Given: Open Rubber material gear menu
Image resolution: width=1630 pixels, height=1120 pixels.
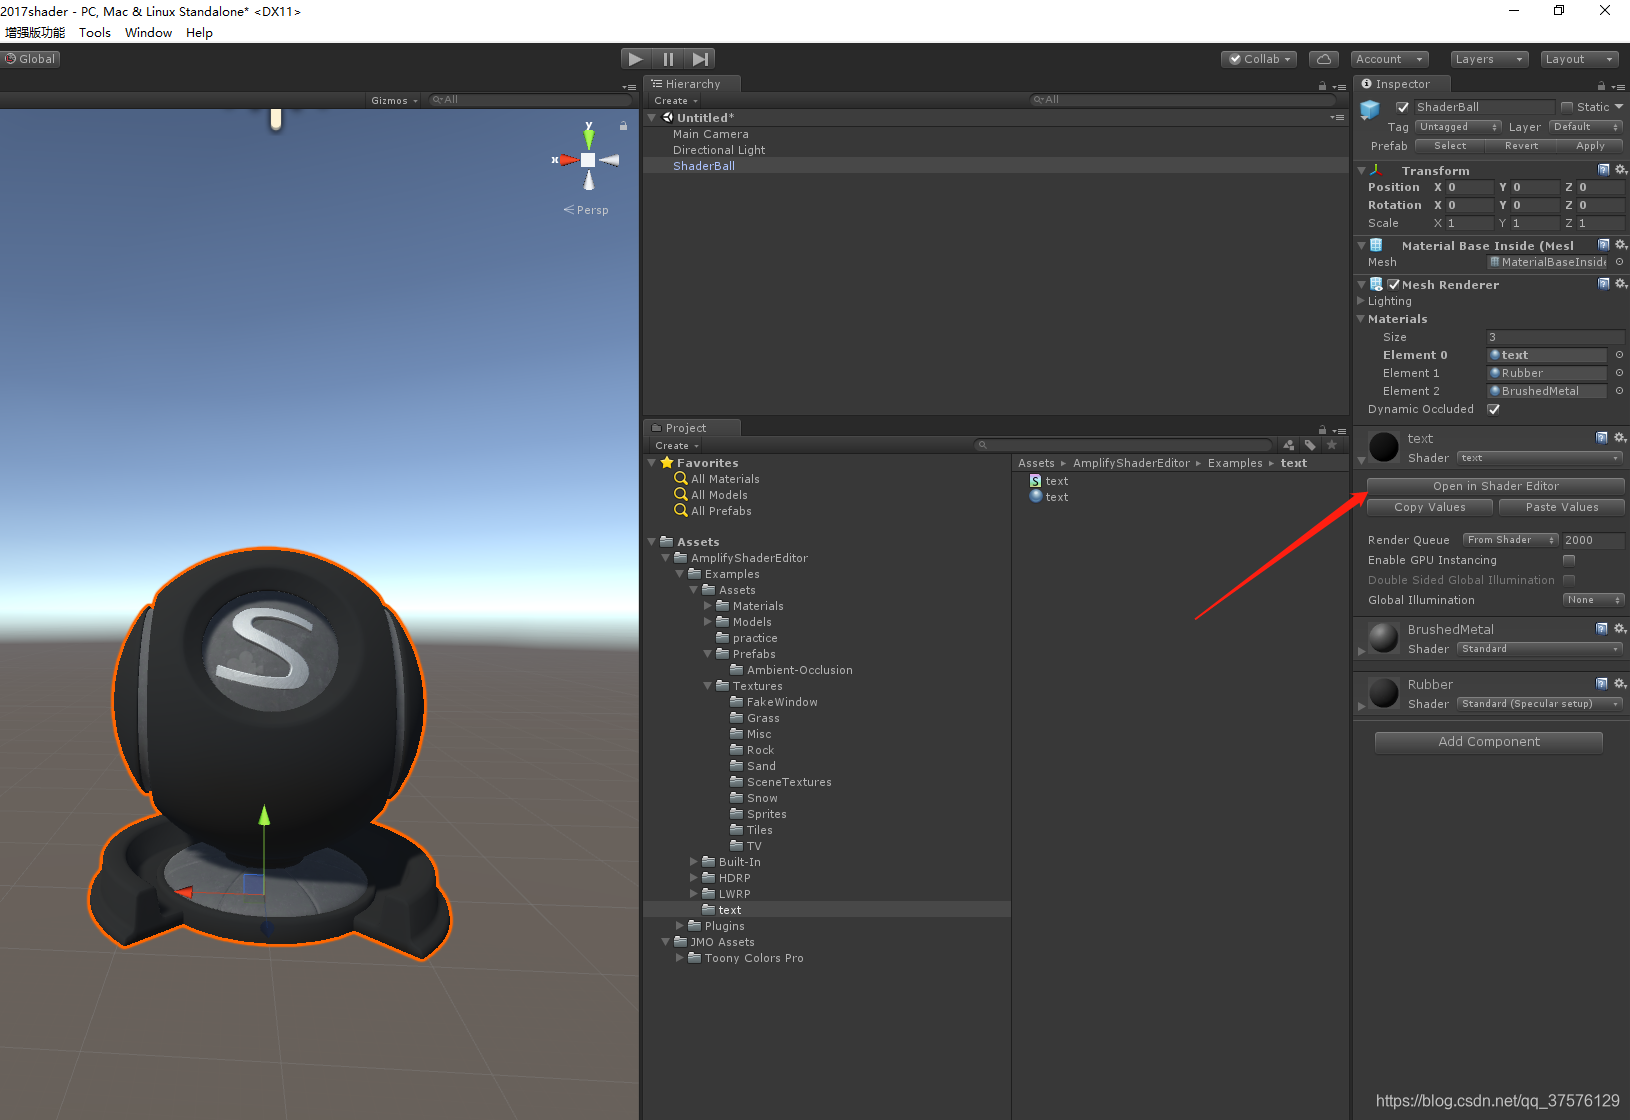Looking at the screenshot, I should point(1620,683).
